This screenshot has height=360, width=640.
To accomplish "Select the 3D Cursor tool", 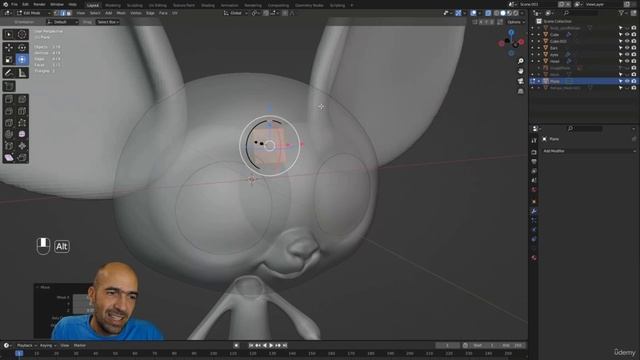I will (x=22, y=35).
